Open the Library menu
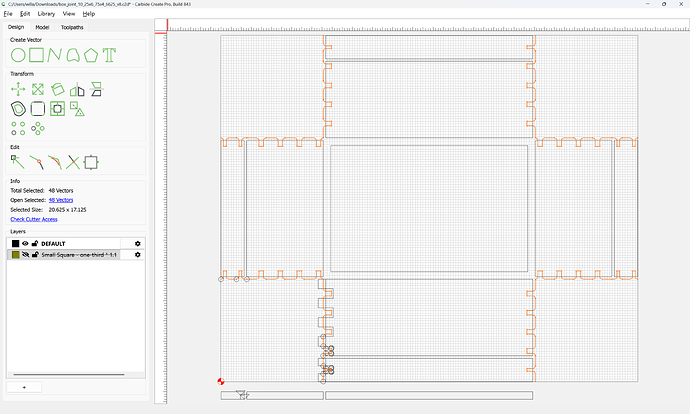 pos(46,14)
